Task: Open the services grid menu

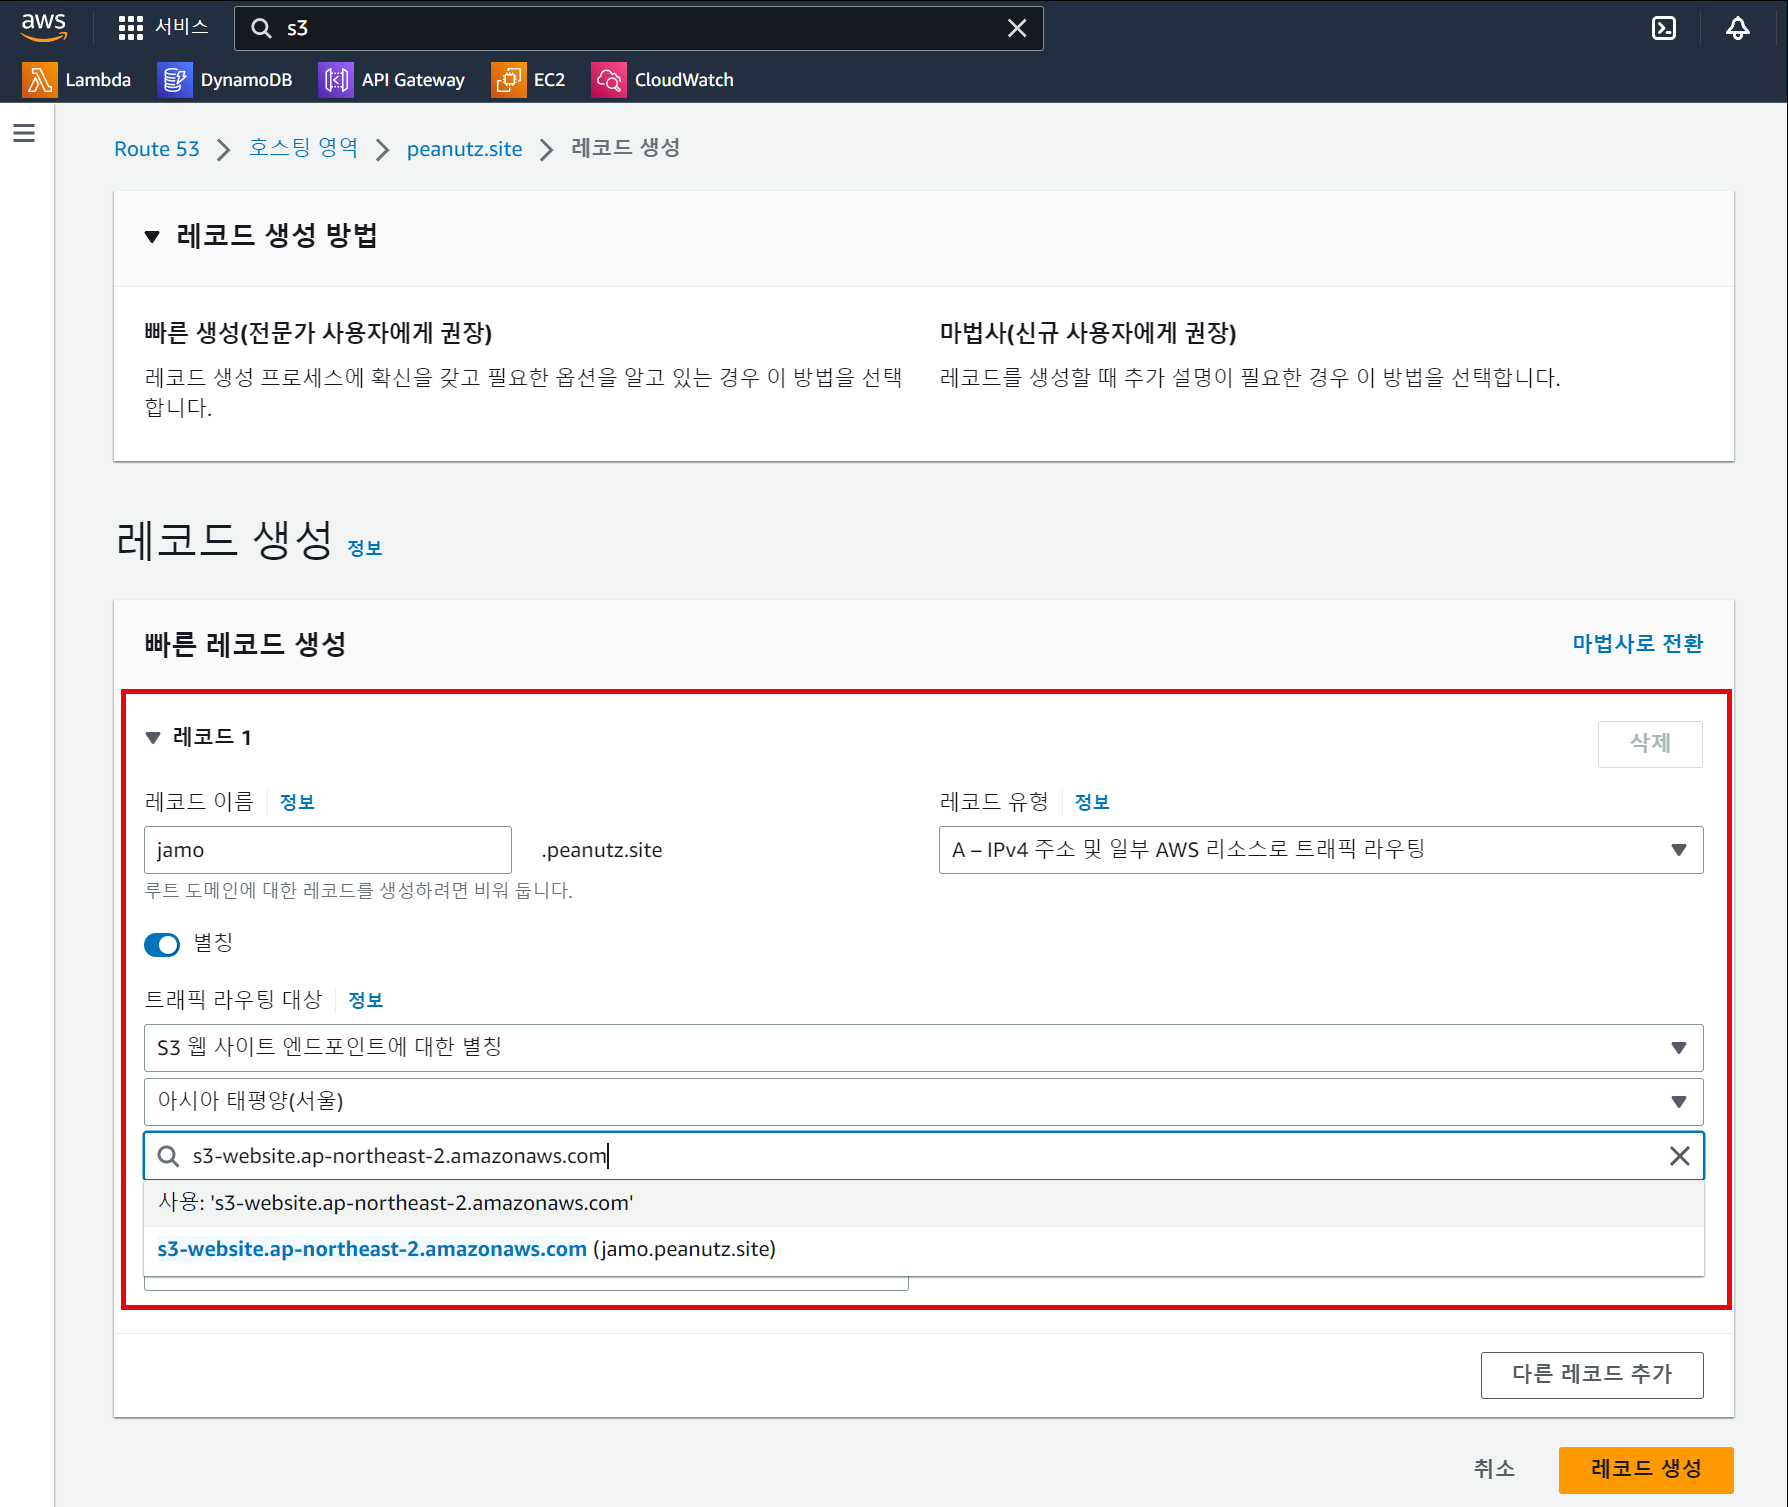Action: click(x=162, y=27)
